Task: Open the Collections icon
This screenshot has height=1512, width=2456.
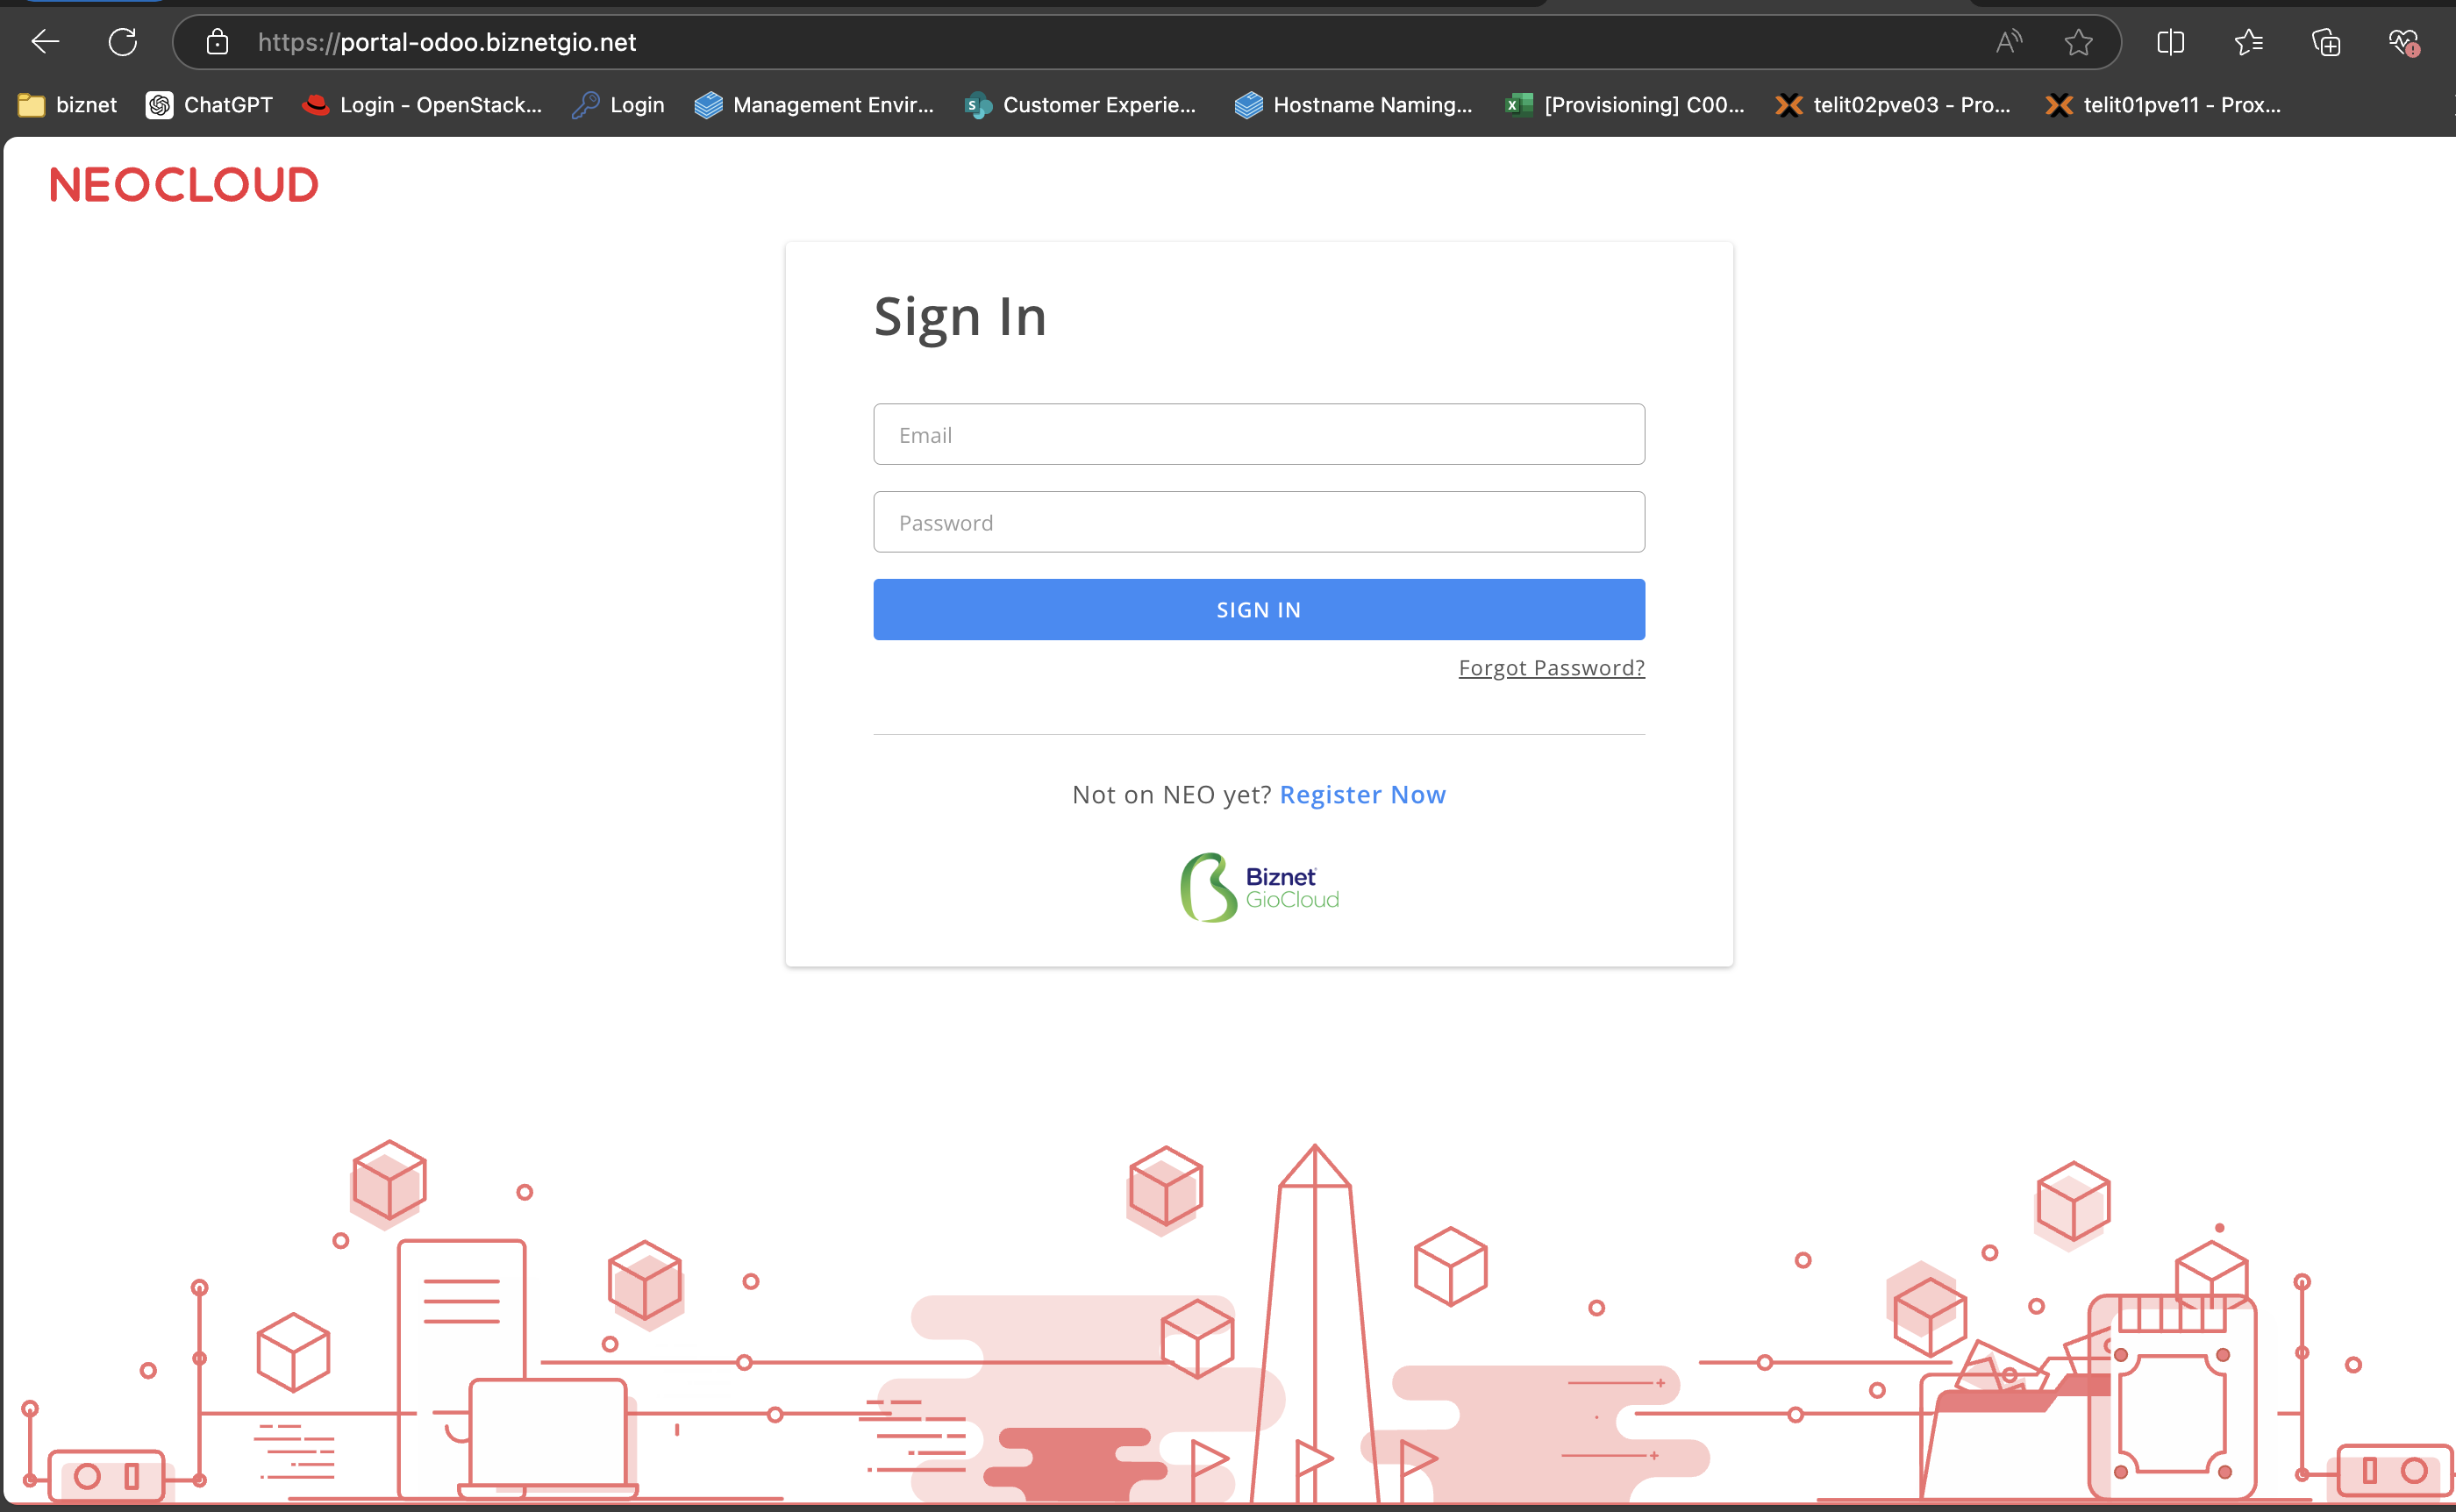Action: click(2326, 42)
